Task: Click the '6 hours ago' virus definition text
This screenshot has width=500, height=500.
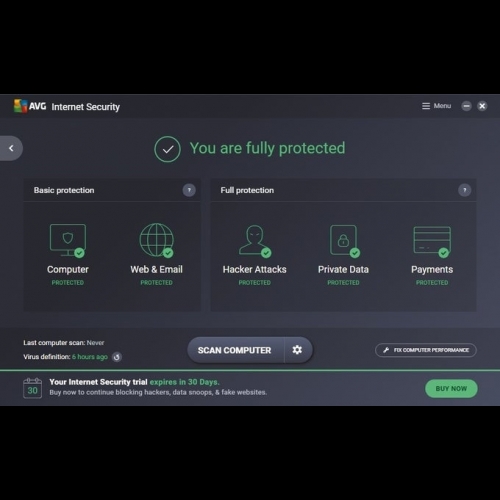Action: click(90, 357)
